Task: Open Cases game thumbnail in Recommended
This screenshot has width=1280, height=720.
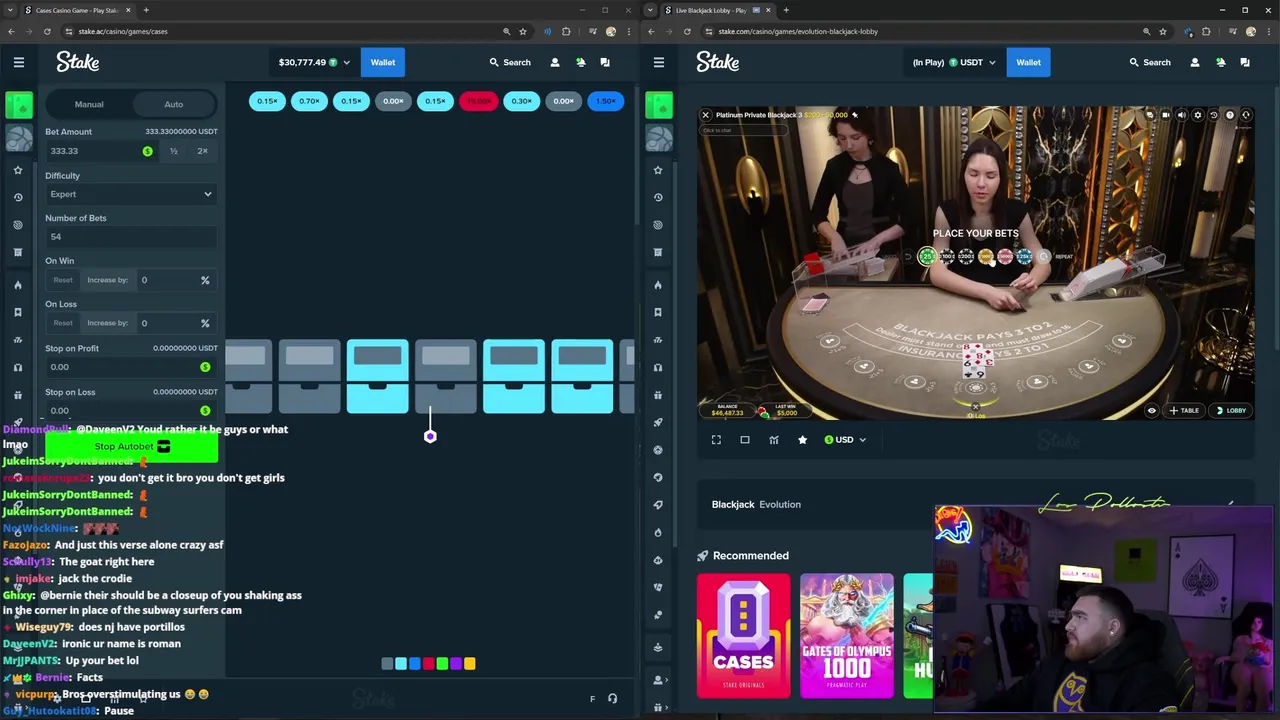Action: pyautogui.click(x=743, y=635)
